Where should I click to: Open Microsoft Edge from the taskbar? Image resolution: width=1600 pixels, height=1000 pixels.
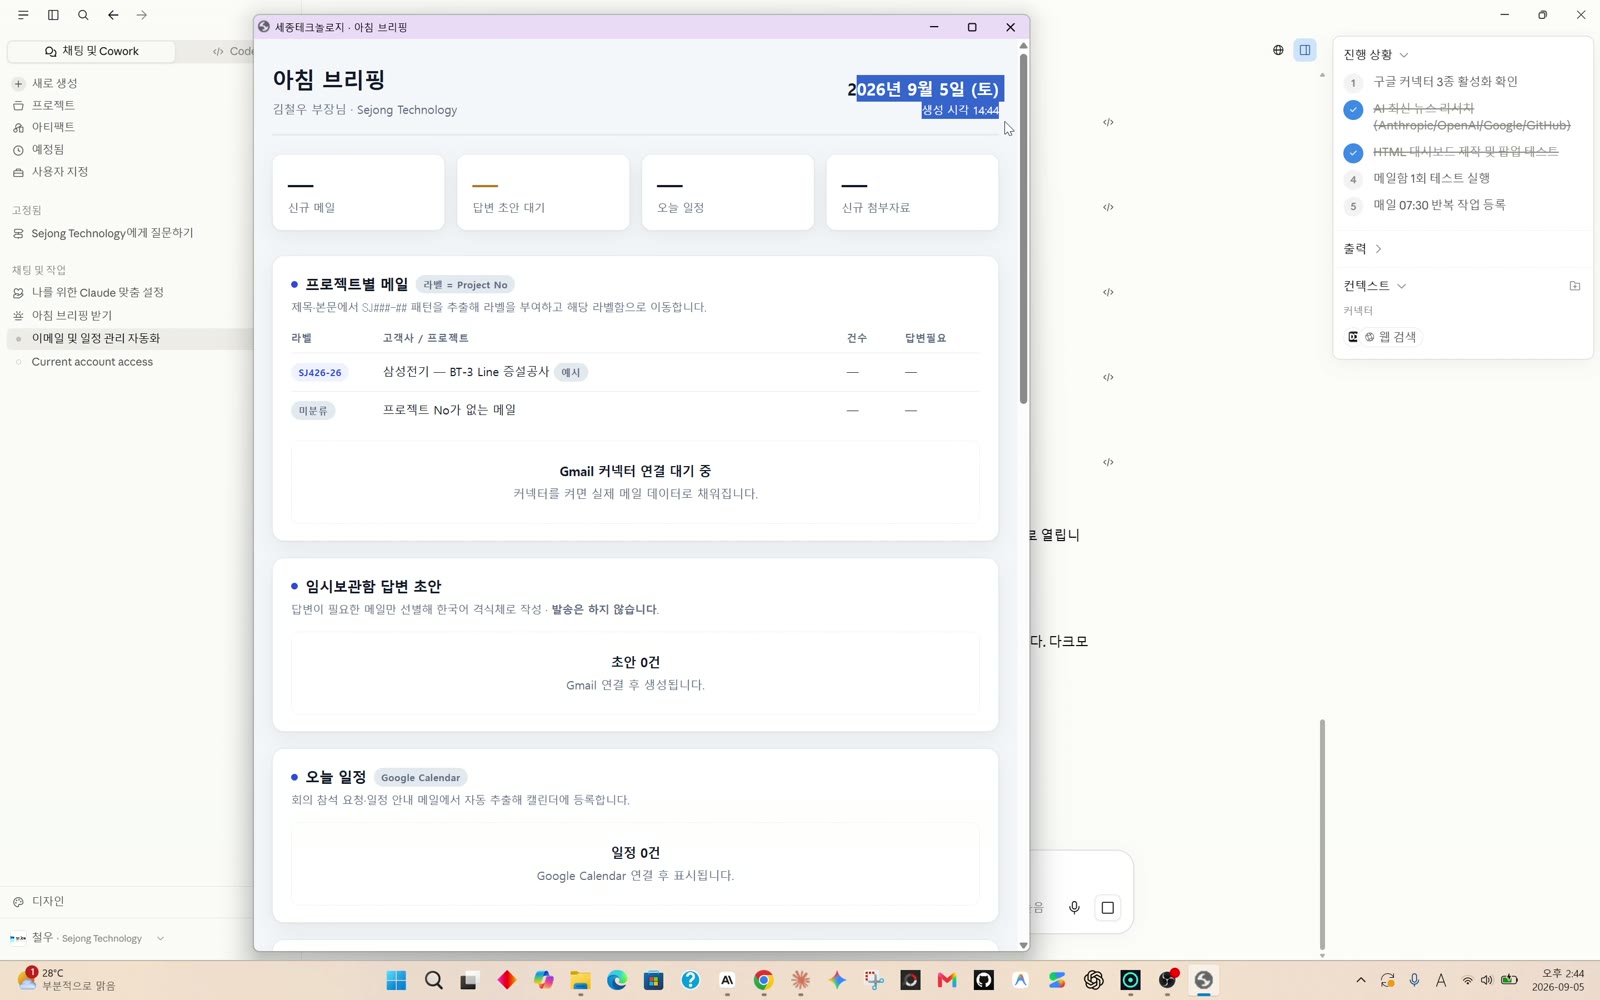click(617, 980)
